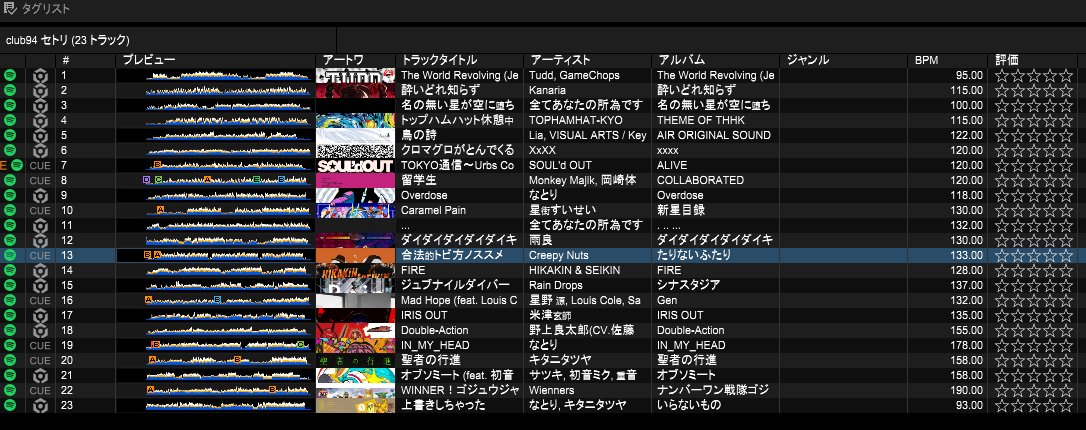Click waveform preview of 鳥の詩 track
Viewport: 1086px width, 430px height.
pos(228,135)
